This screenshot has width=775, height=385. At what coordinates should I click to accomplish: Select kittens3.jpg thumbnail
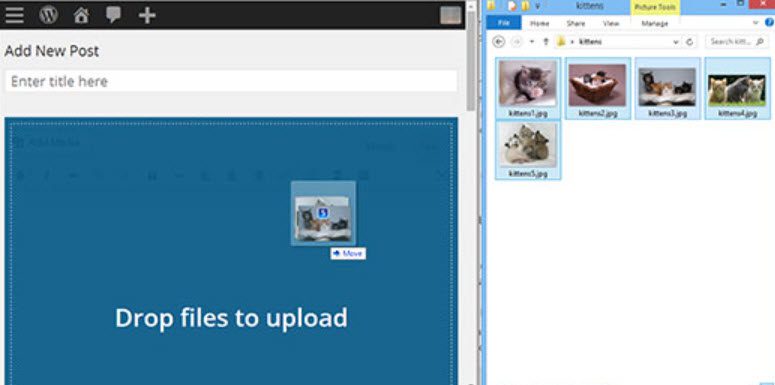point(667,87)
